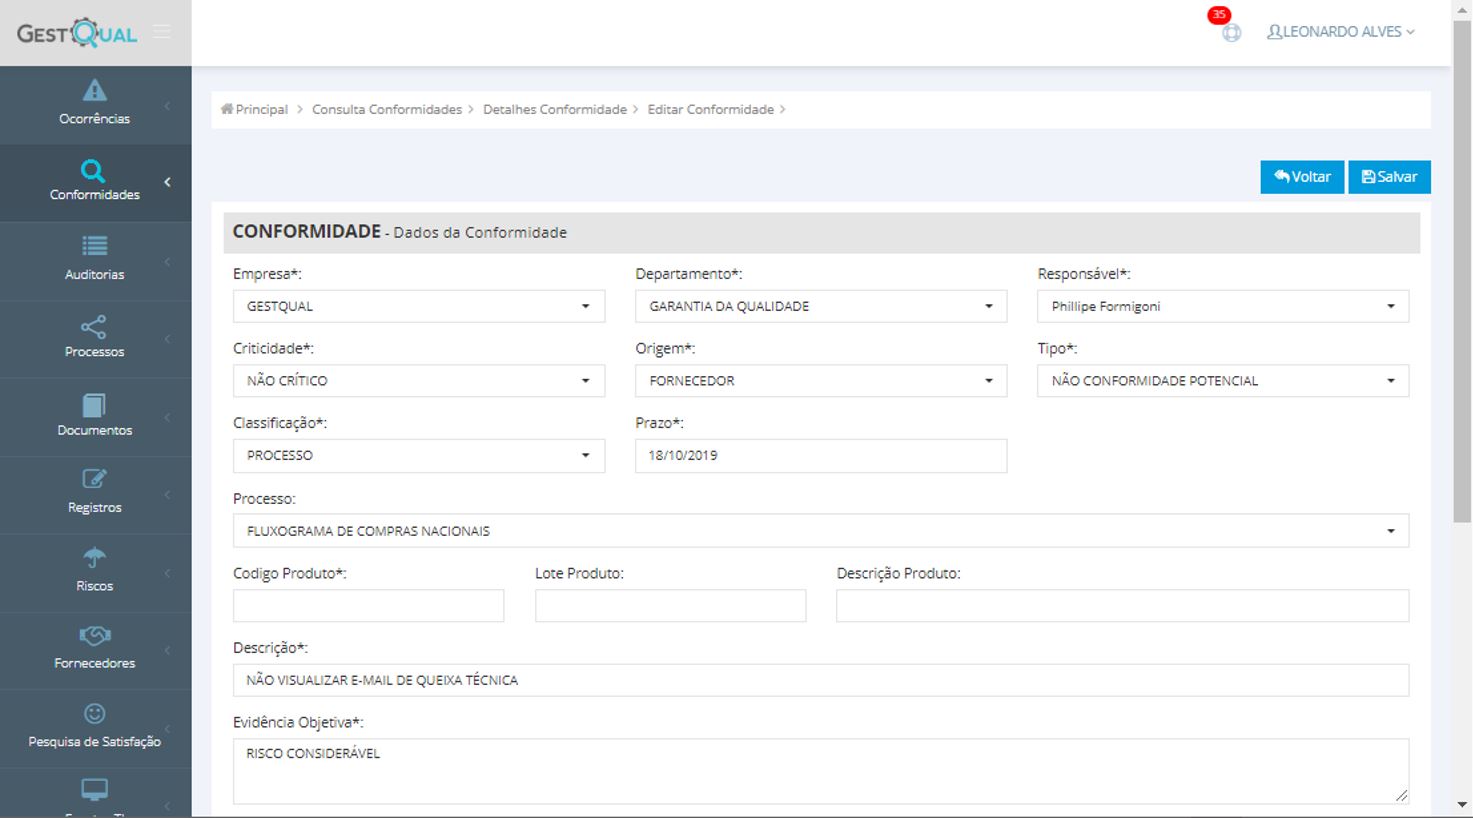1473x818 pixels.
Task: Open the Tipo dropdown
Action: coord(1223,380)
